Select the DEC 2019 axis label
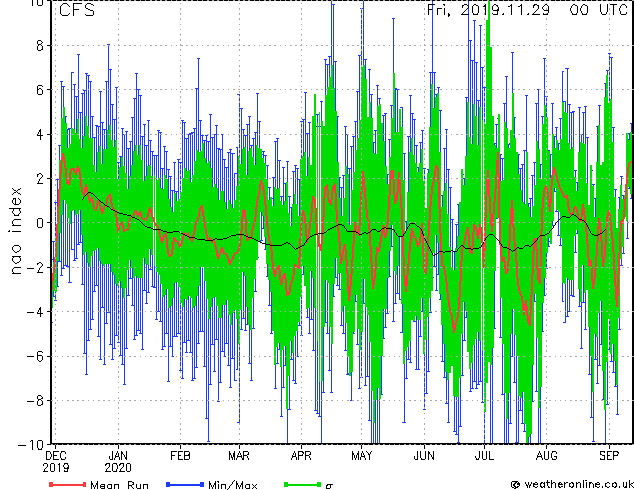 (56, 462)
